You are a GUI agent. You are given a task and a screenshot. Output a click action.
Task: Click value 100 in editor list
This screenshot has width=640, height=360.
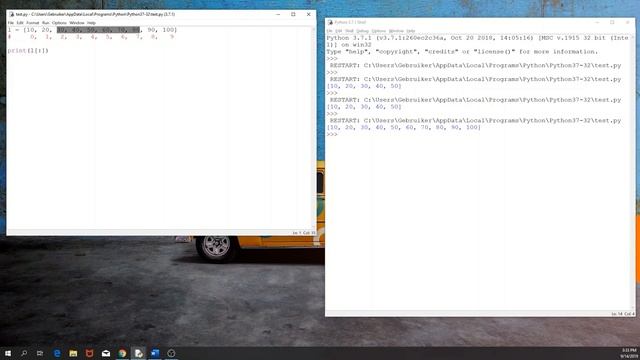click(x=169, y=30)
